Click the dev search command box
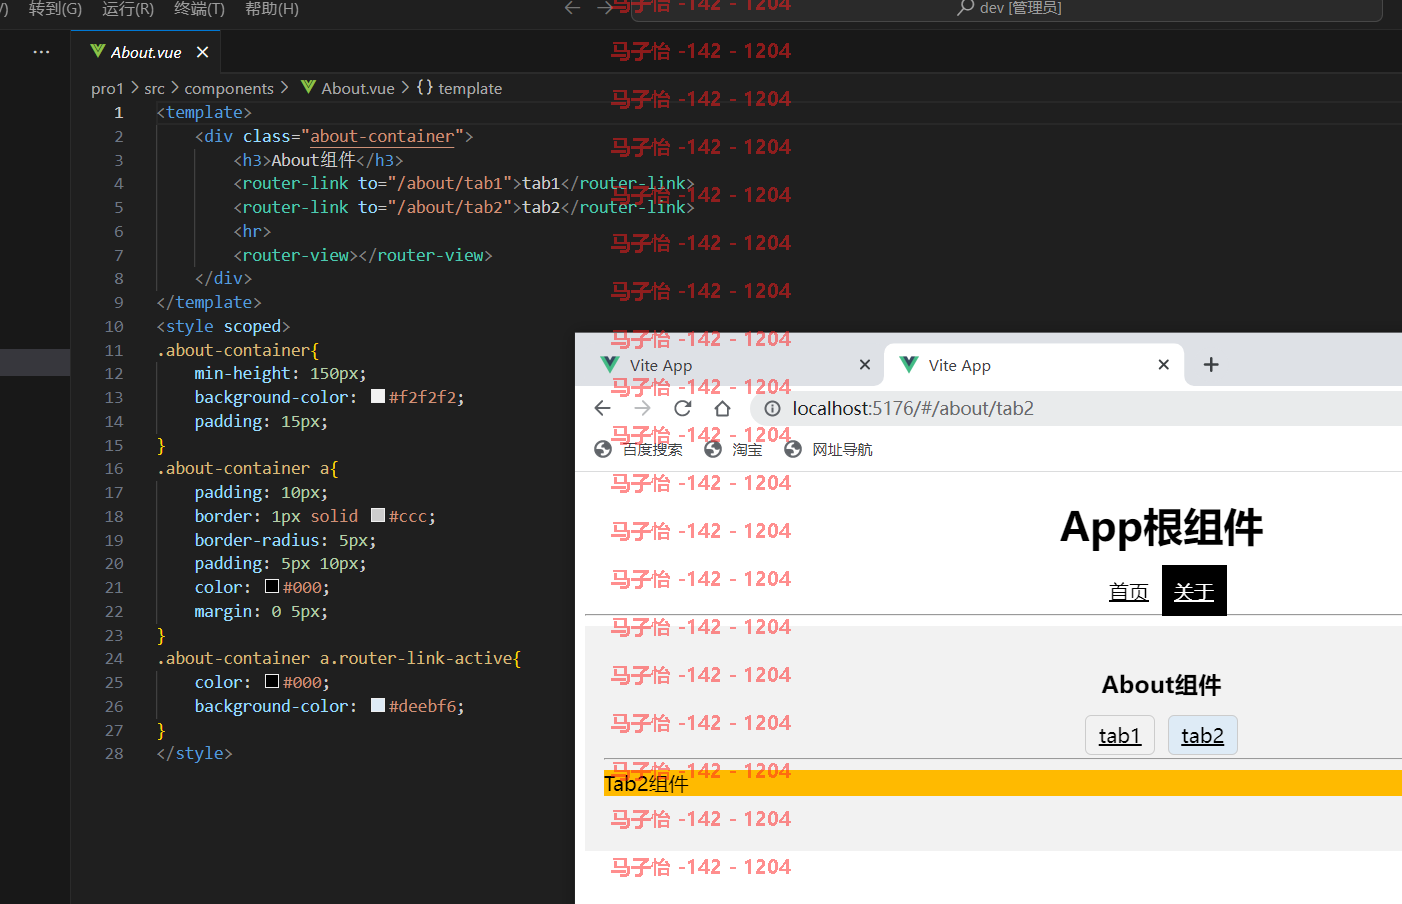Image resolution: width=1402 pixels, height=904 pixels. (x=1006, y=9)
